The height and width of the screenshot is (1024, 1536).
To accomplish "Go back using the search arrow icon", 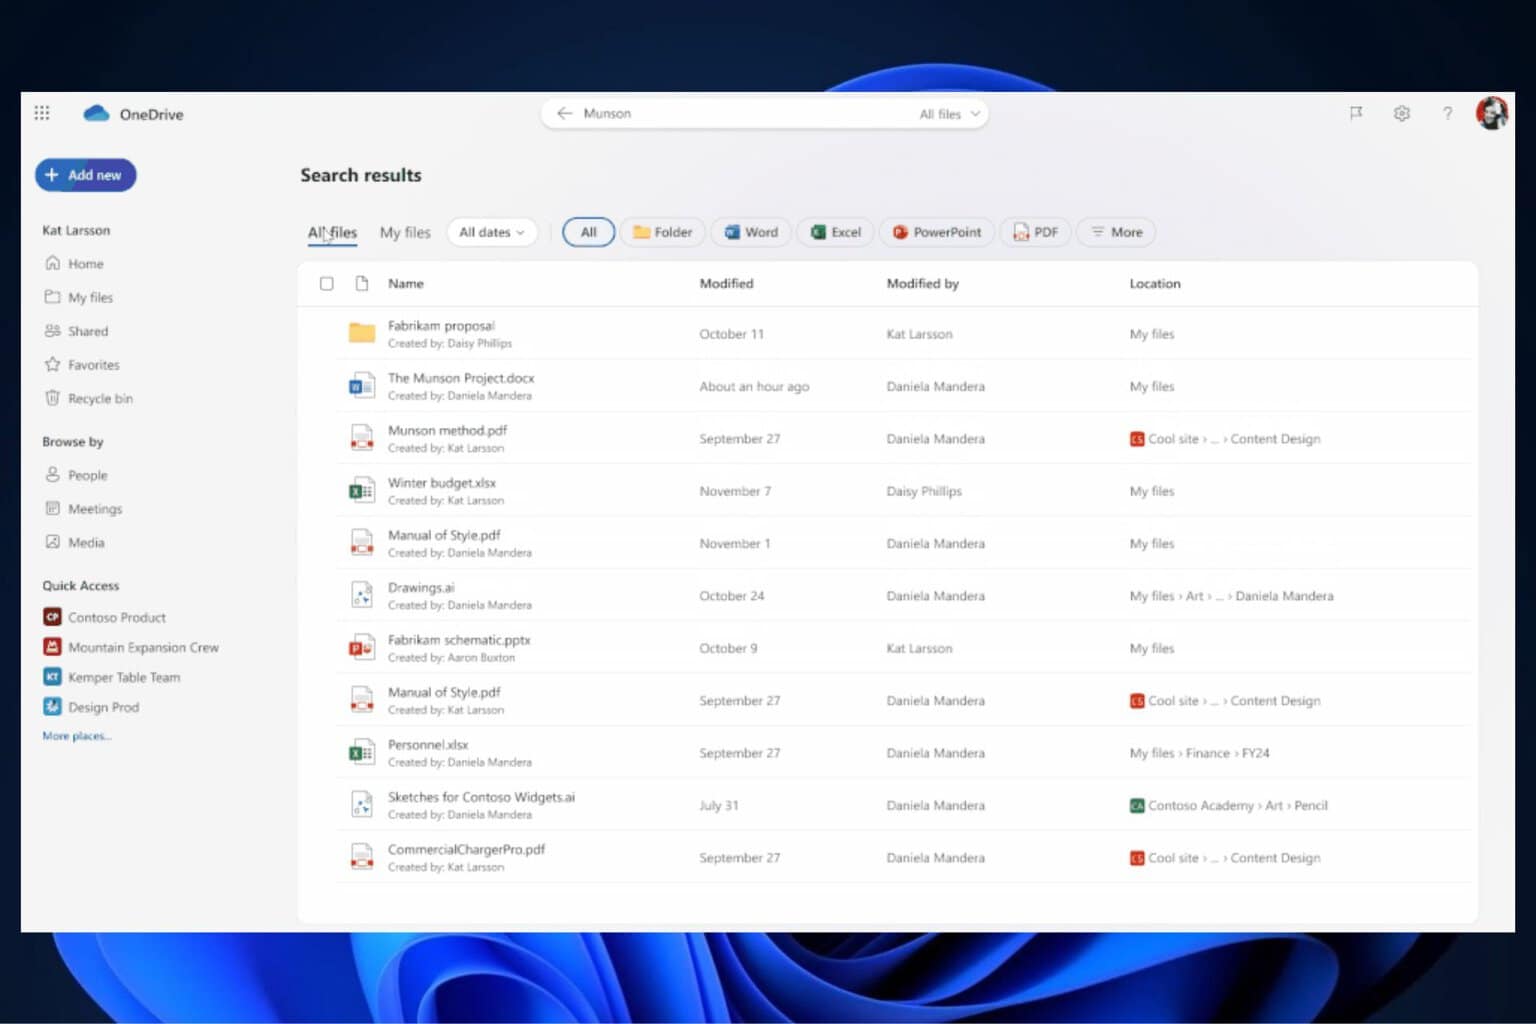I will point(564,113).
